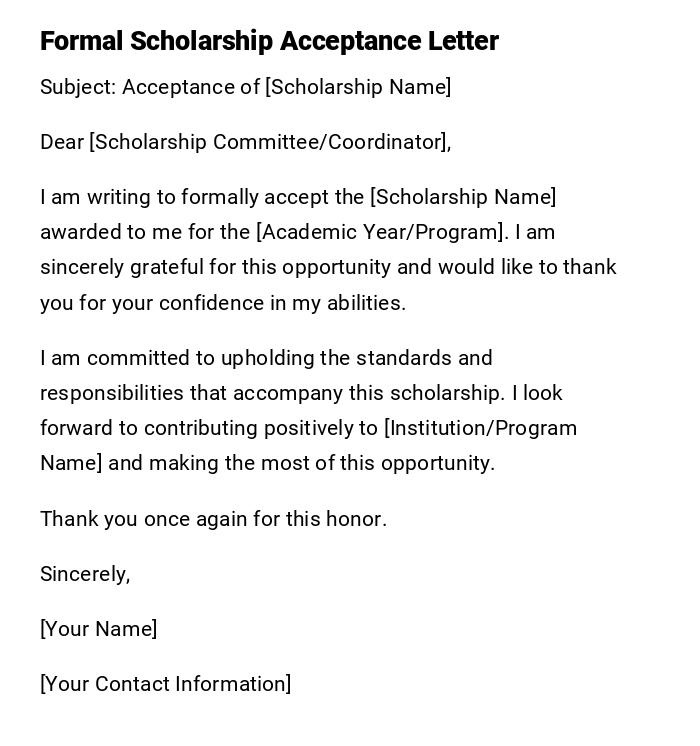Select the Your Contact Information placeholder
The height and width of the screenshot is (746, 700).
click(166, 684)
